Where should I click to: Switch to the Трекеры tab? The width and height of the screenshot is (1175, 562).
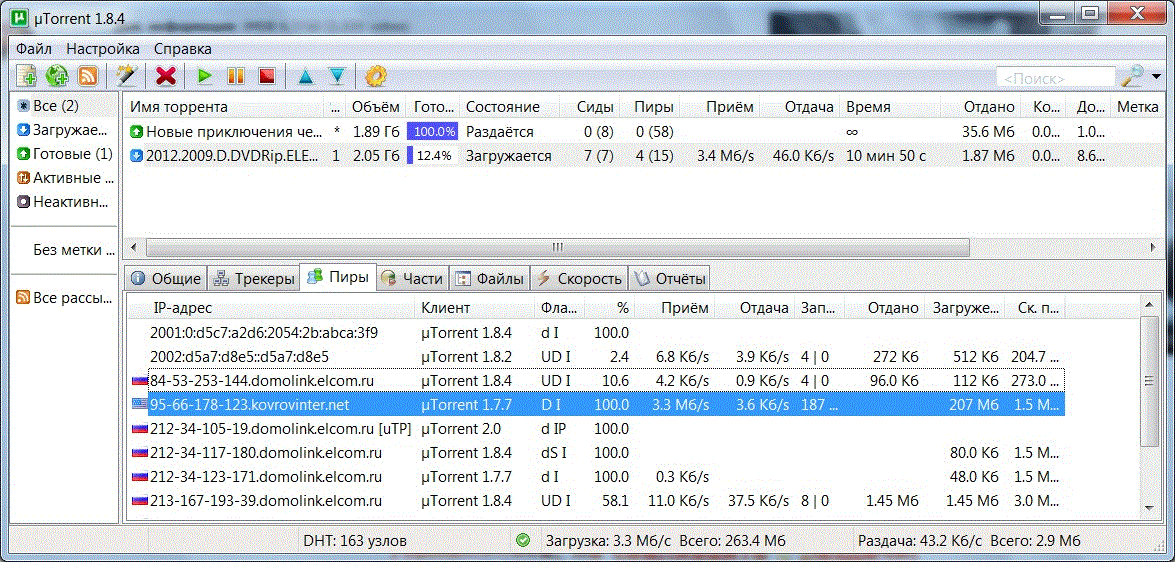253,280
